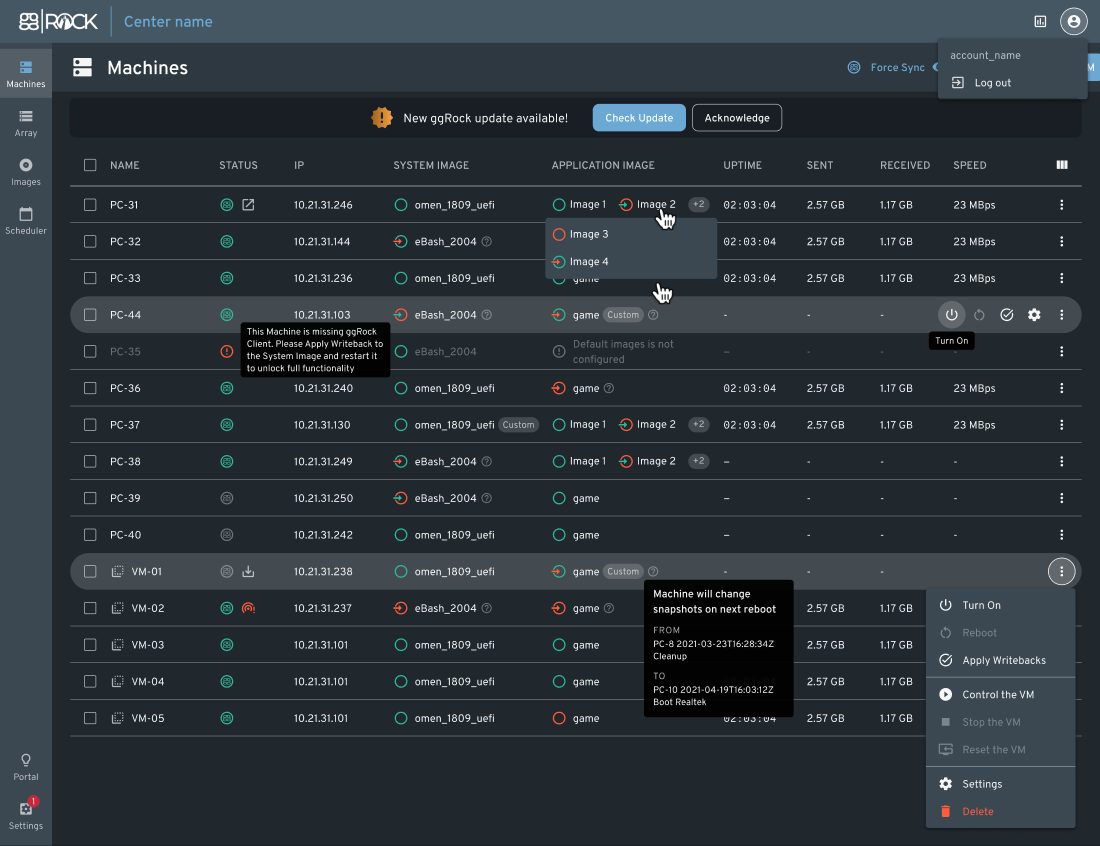Click the ggRock logo

click(58, 21)
